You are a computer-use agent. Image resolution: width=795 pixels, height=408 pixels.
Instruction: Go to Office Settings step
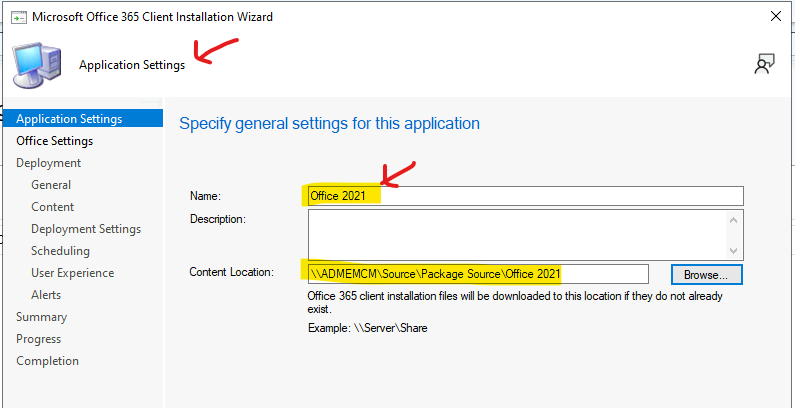[x=55, y=140]
